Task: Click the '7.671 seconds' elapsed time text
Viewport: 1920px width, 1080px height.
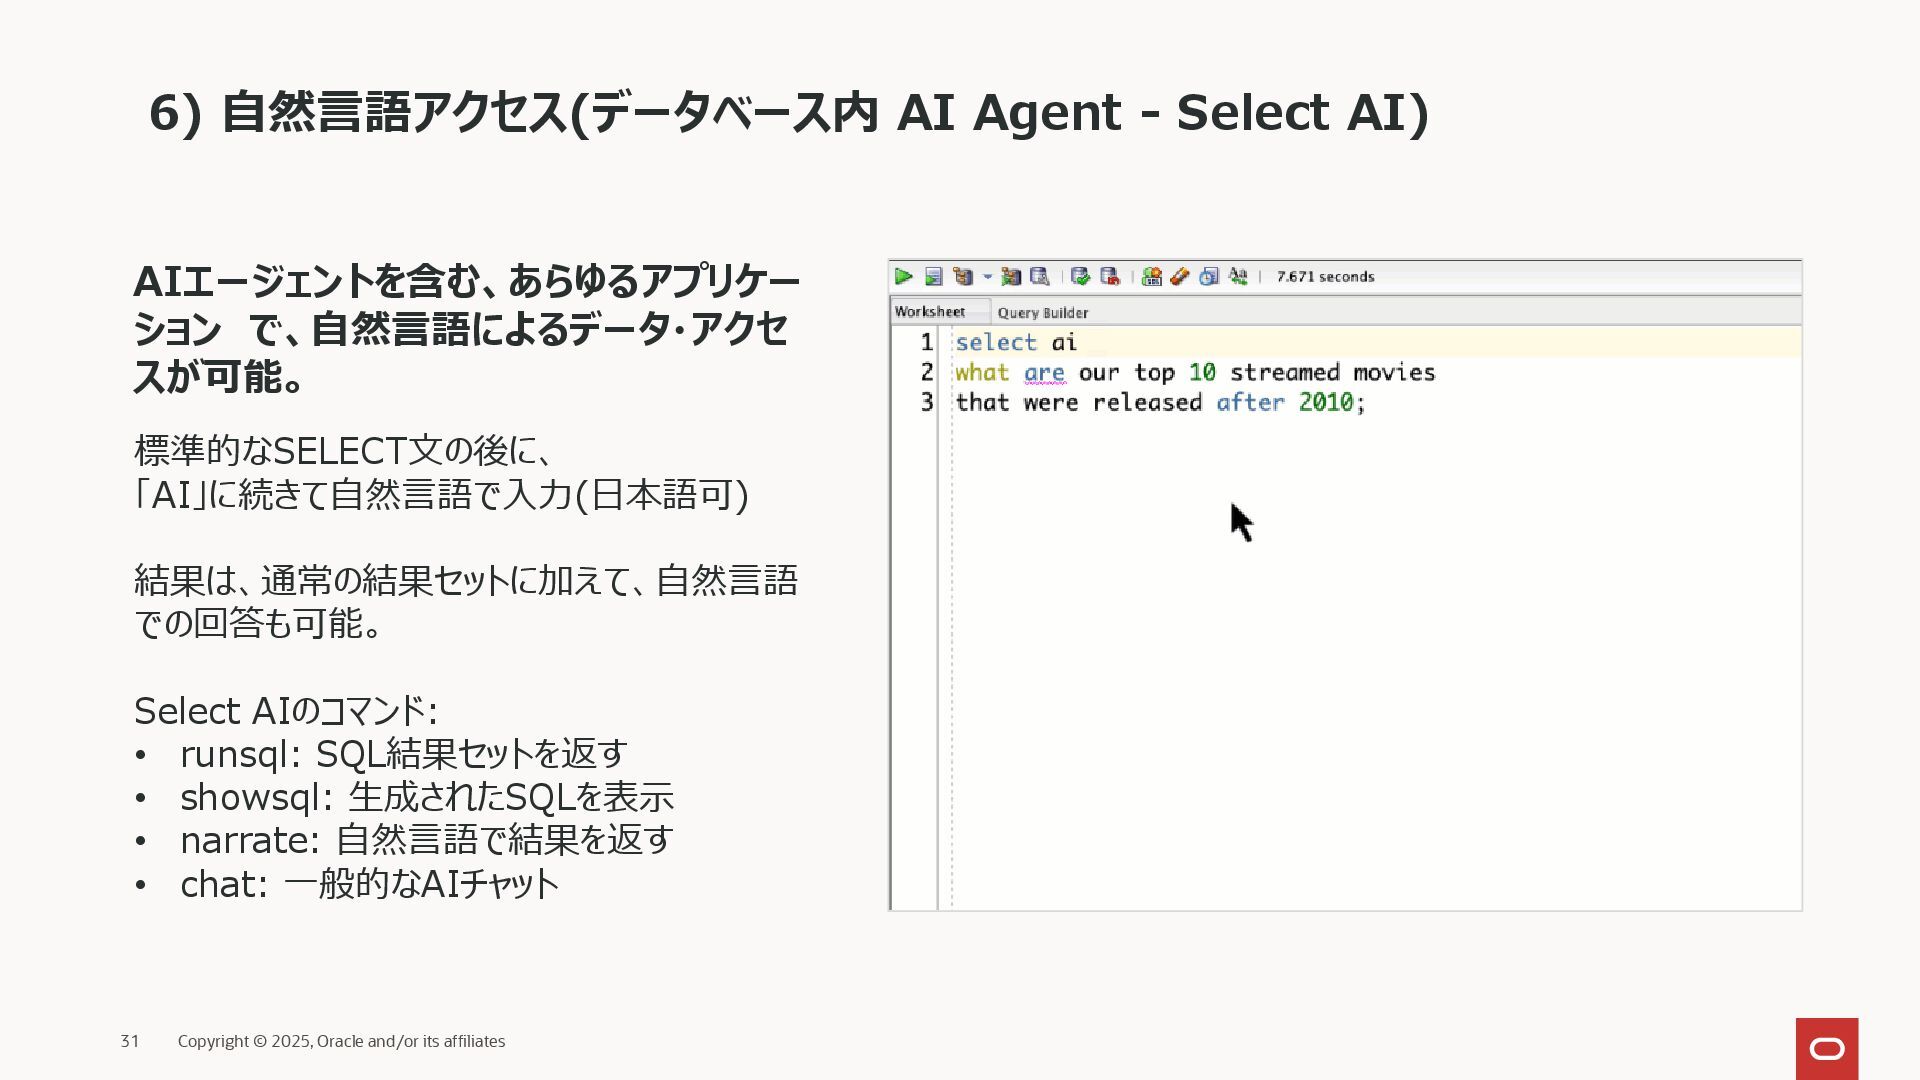Action: click(x=1325, y=277)
